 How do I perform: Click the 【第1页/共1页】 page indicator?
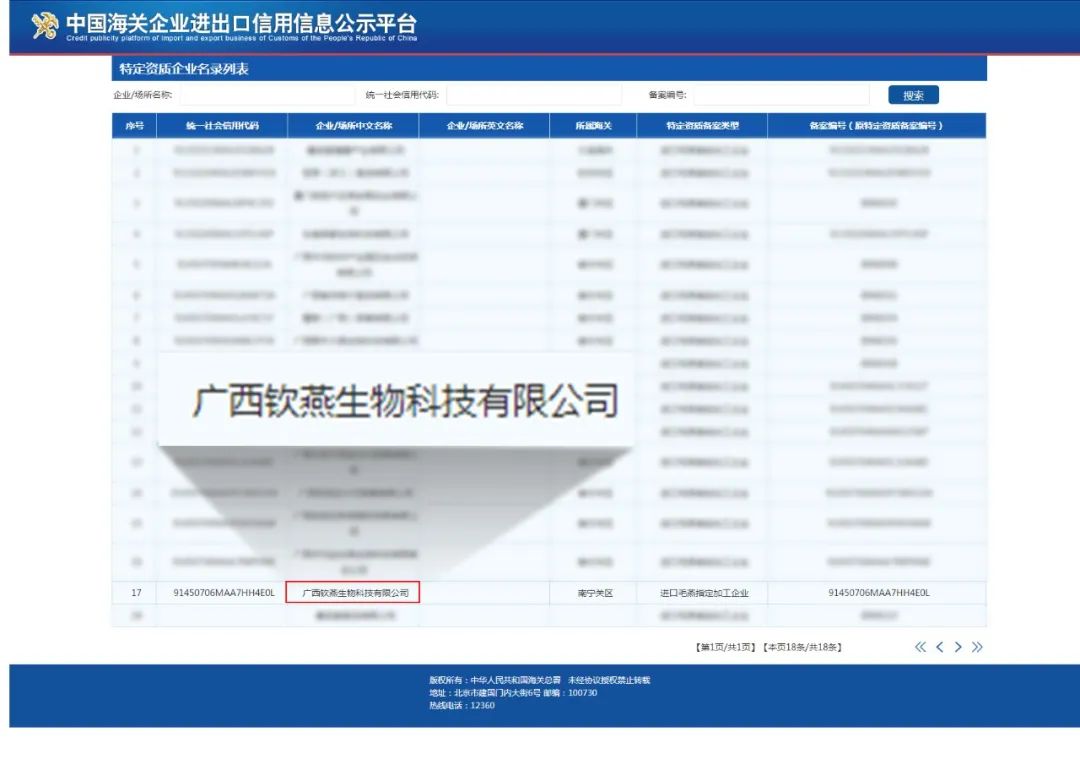coord(725,647)
